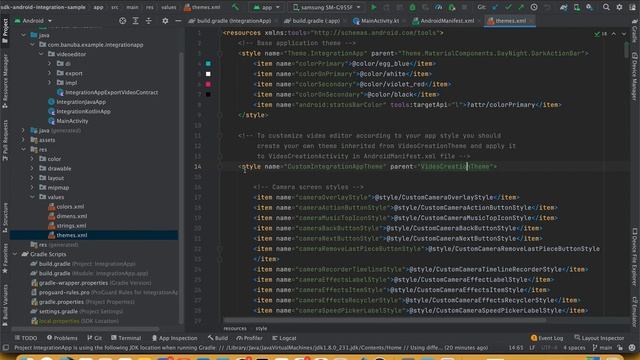Viewport: 640px width, 360px height.
Task: Open Project panel options gear
Action: coord(165,20)
